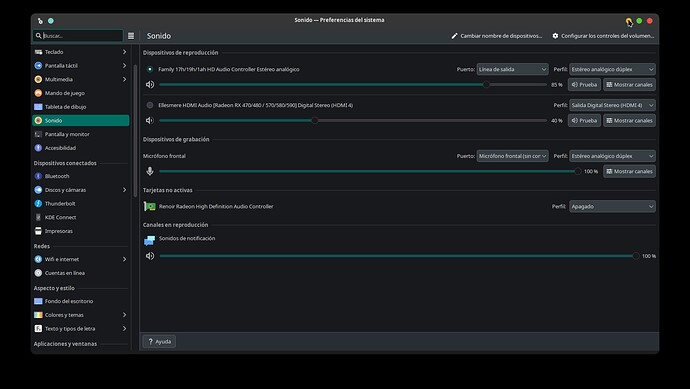The height and width of the screenshot is (389, 690).
Task: Open the Línea de salida port dropdown
Action: (512, 69)
